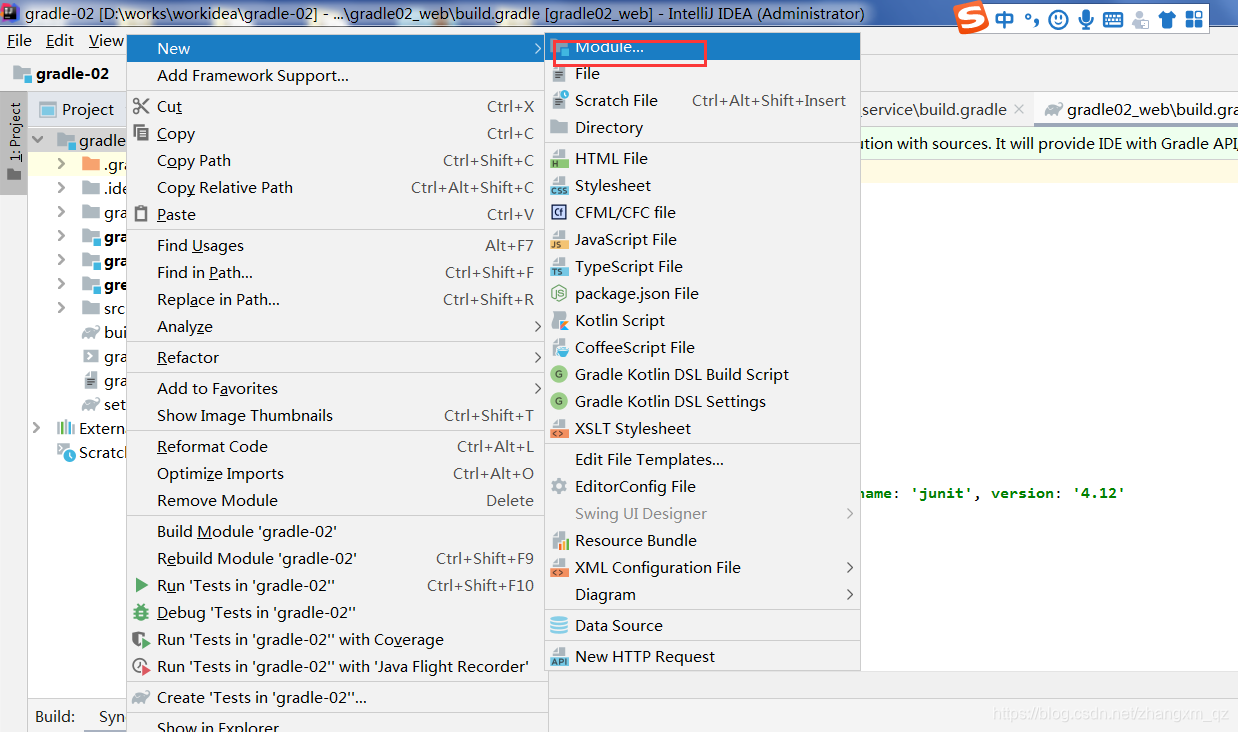Click the New HTTP Request API icon

559,657
